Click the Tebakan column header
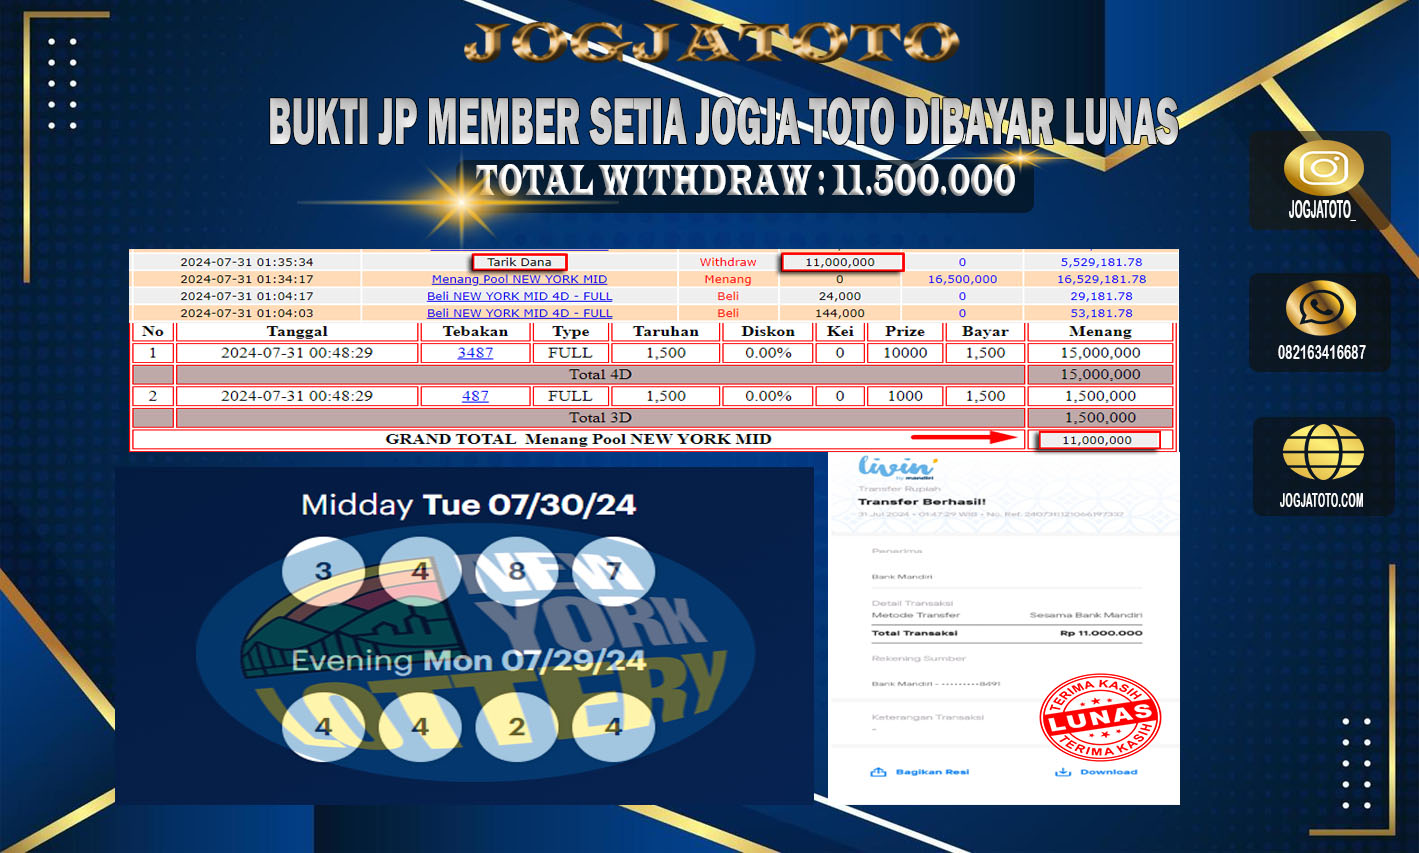The height and width of the screenshot is (853, 1419). point(475,331)
